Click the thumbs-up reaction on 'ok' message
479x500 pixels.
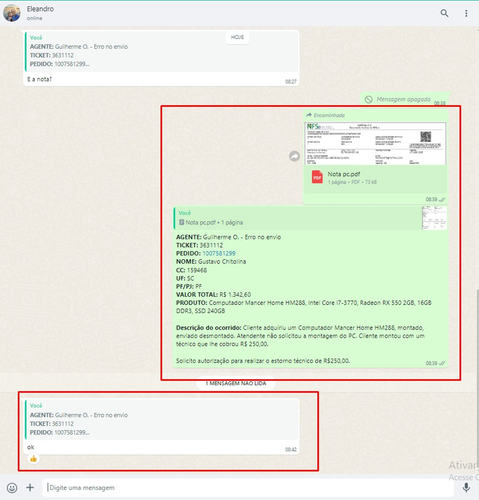tap(33, 459)
